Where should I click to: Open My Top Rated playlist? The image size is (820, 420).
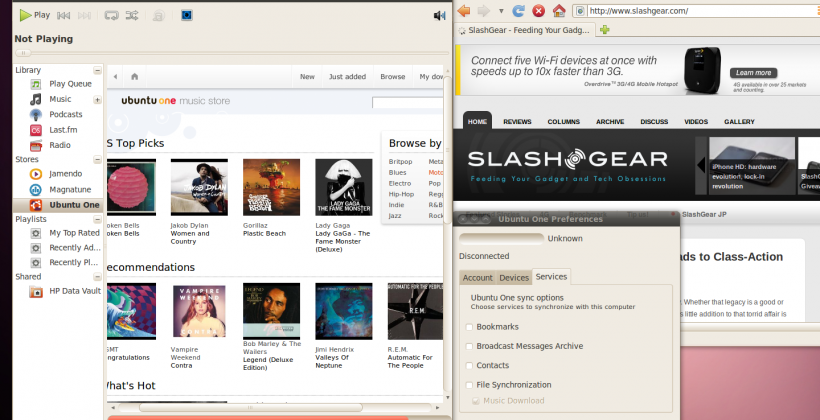(x=74, y=233)
